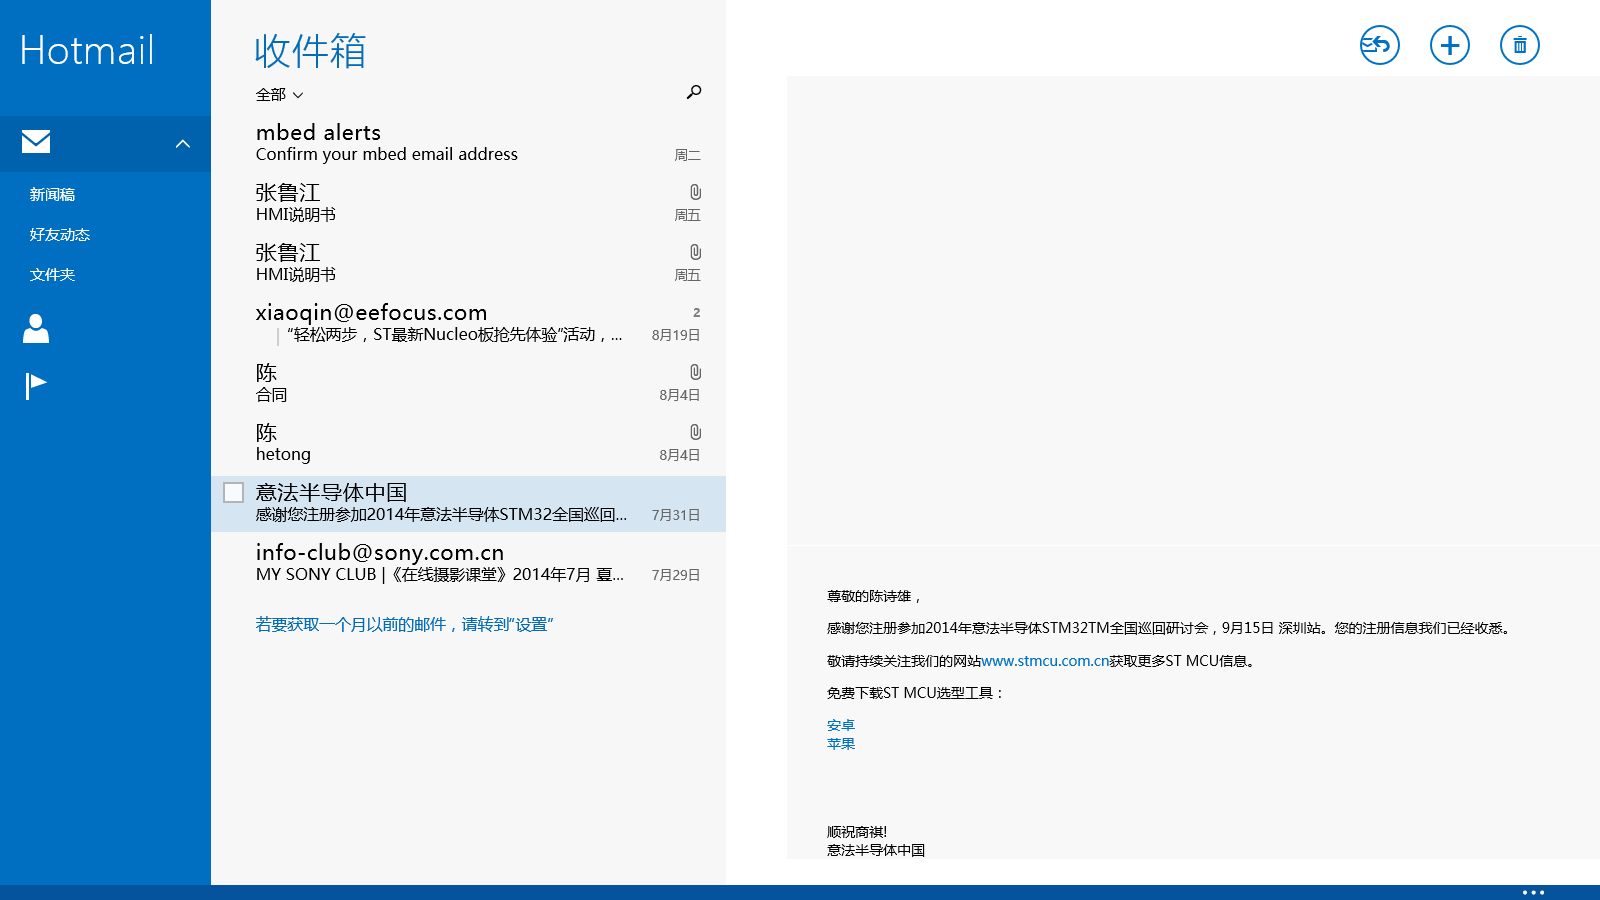1600x900 pixels.
Task: Click the 7月31日 date on the selected email
Action: (676, 515)
